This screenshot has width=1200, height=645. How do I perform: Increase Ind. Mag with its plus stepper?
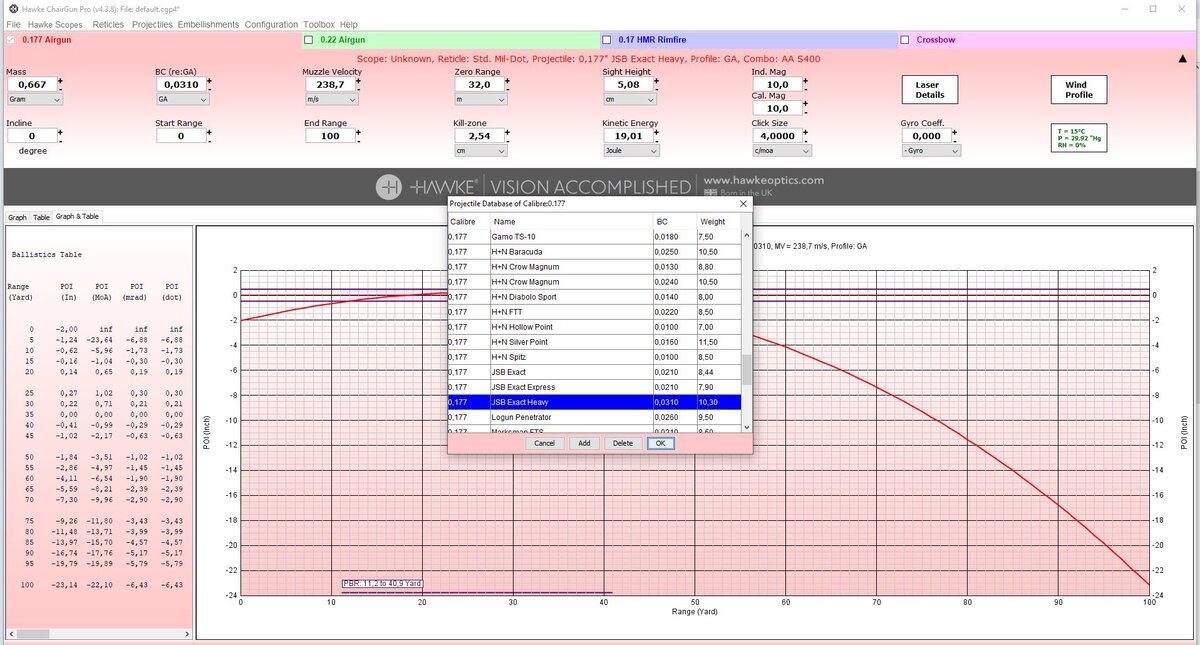[x=806, y=80]
